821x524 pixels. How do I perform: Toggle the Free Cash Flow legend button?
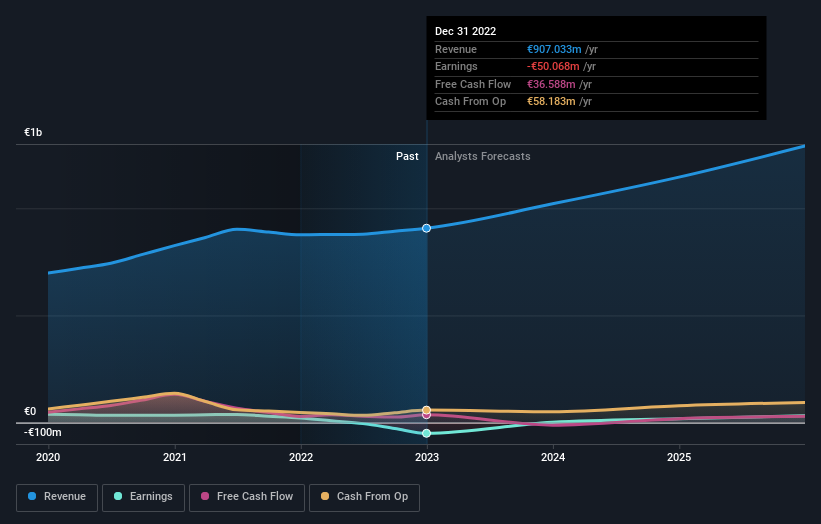pyautogui.click(x=247, y=497)
